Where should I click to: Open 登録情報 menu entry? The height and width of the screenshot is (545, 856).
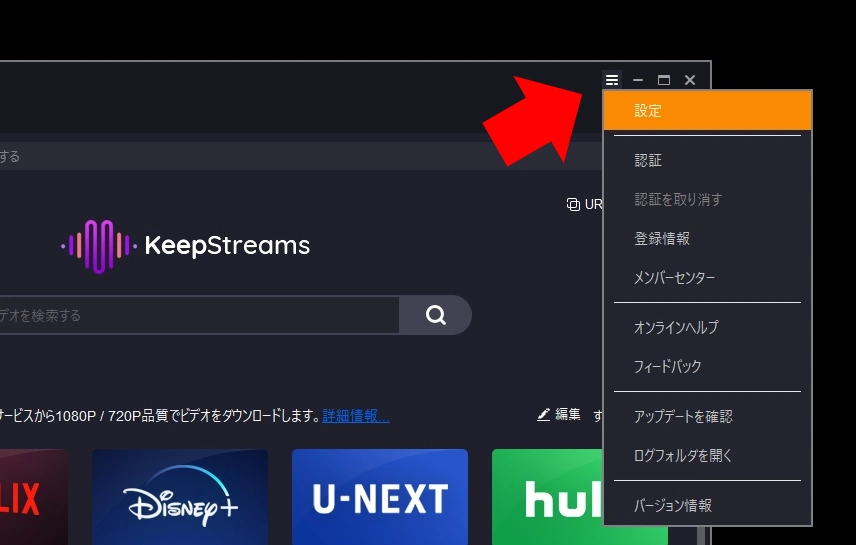[662, 239]
